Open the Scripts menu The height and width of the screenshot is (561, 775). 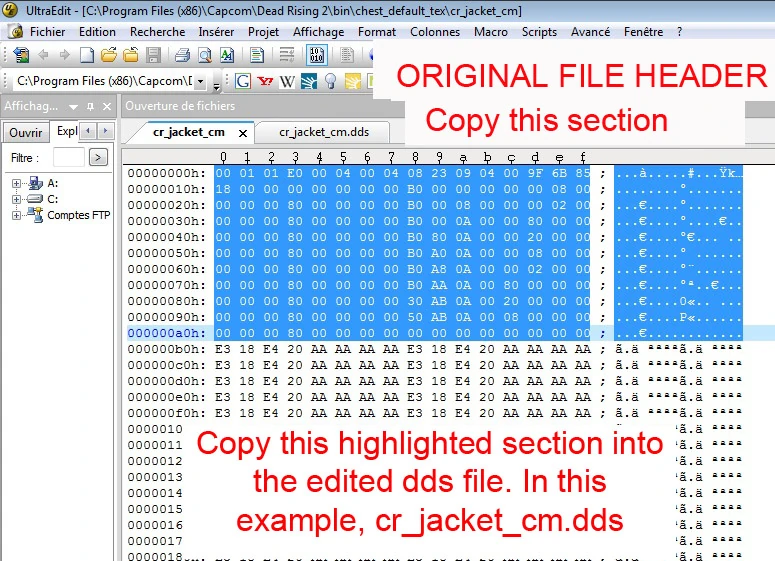click(x=539, y=32)
